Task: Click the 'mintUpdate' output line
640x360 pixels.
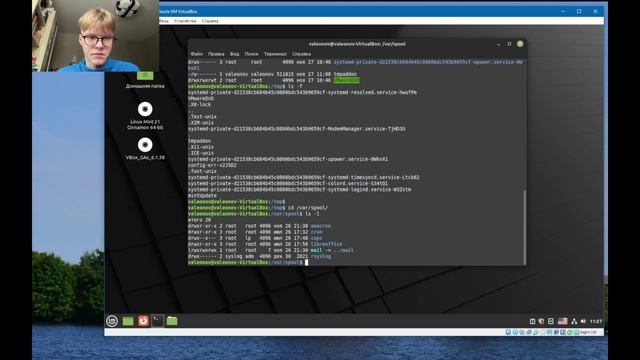Action: tap(202, 196)
